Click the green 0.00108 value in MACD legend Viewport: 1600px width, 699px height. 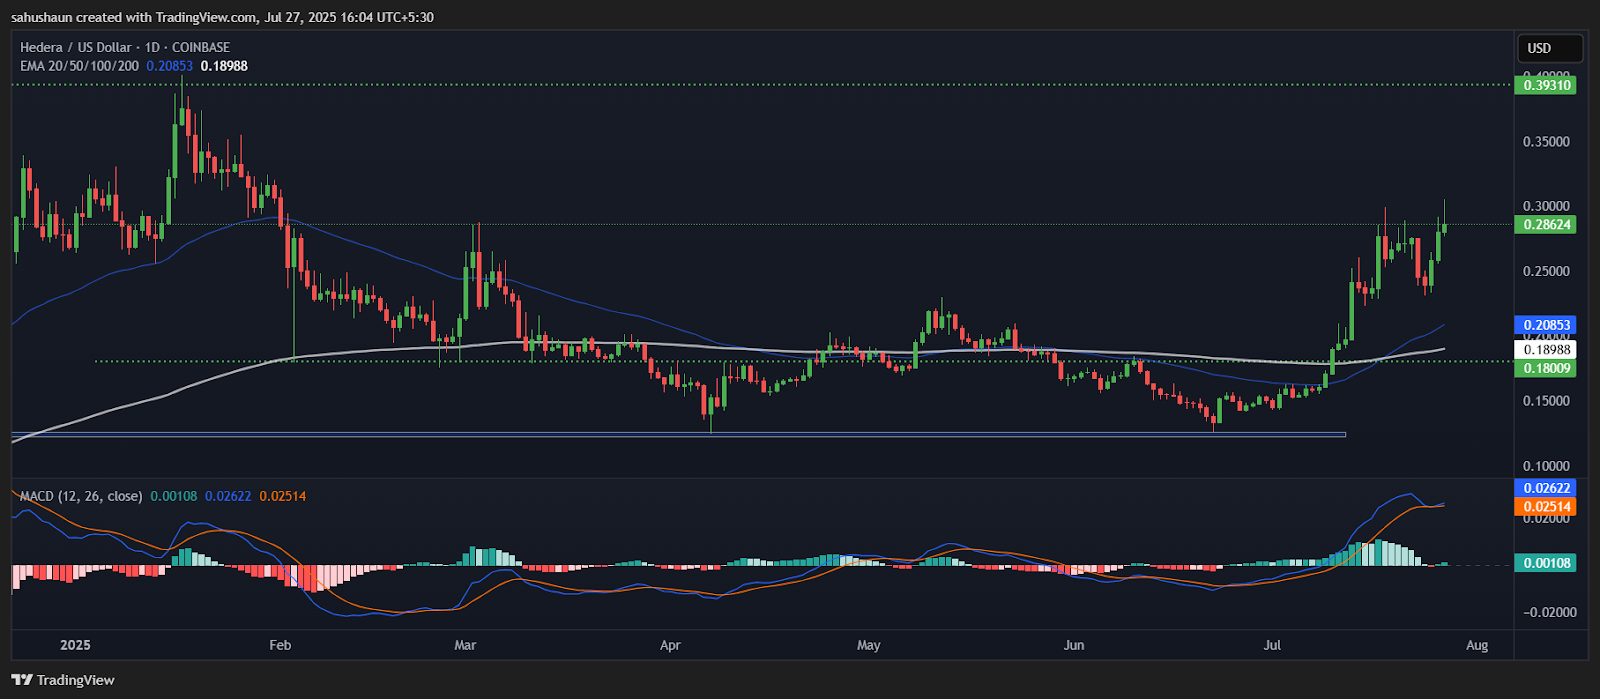[x=174, y=496]
